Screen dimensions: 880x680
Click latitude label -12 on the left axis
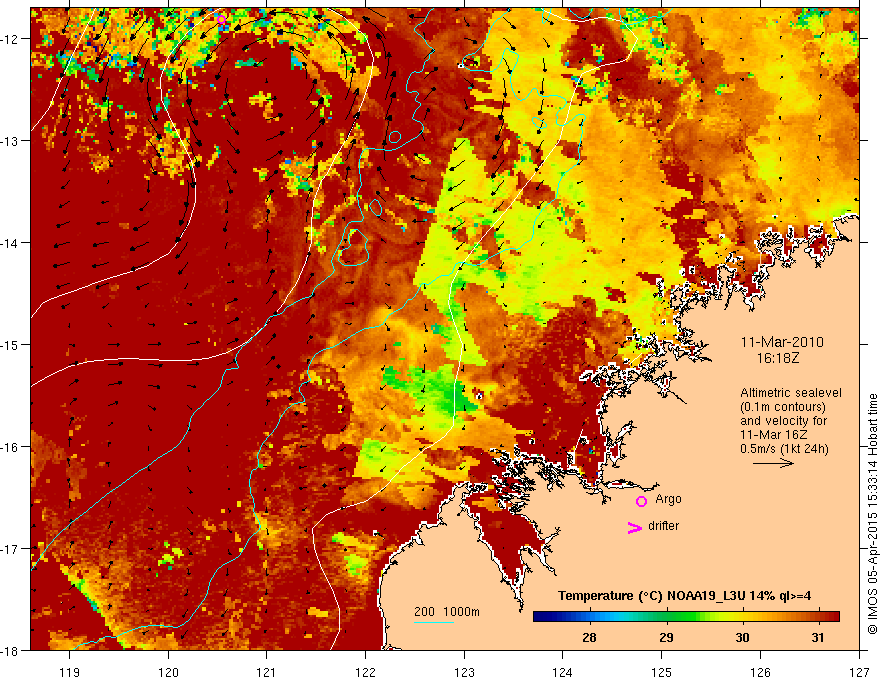pyautogui.click(x=10, y=39)
